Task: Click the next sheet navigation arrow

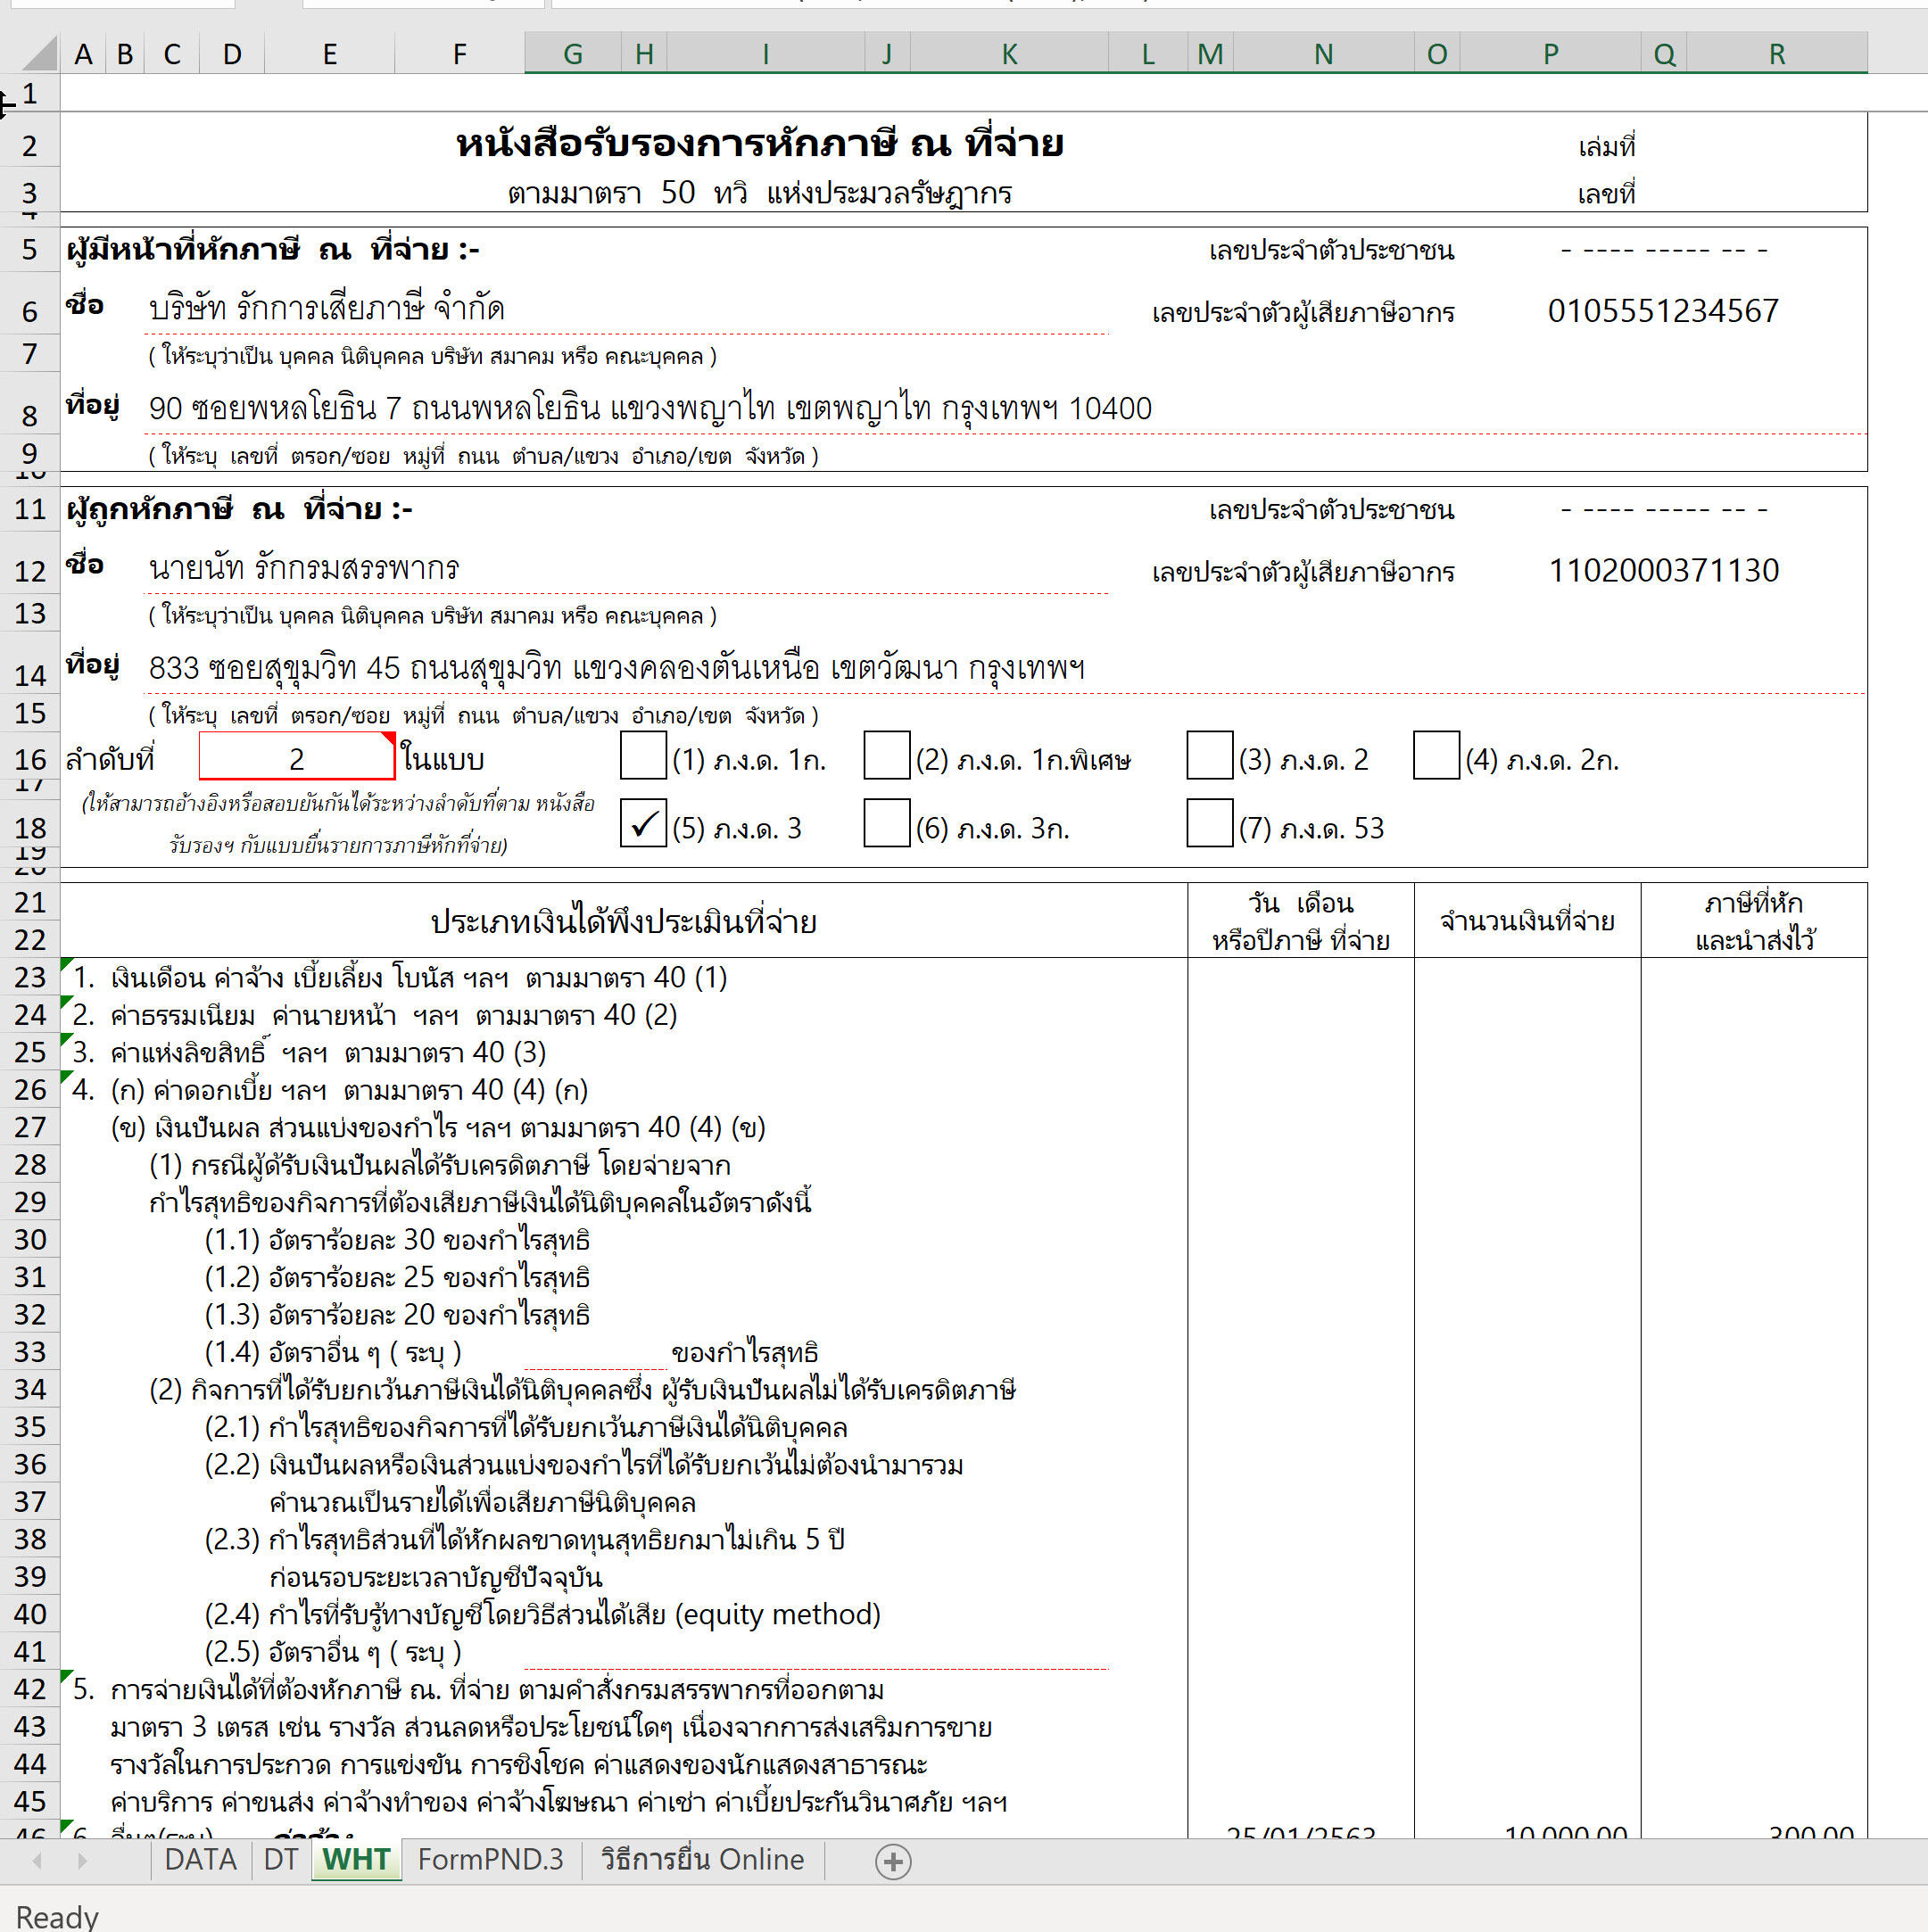Action: [x=83, y=1860]
